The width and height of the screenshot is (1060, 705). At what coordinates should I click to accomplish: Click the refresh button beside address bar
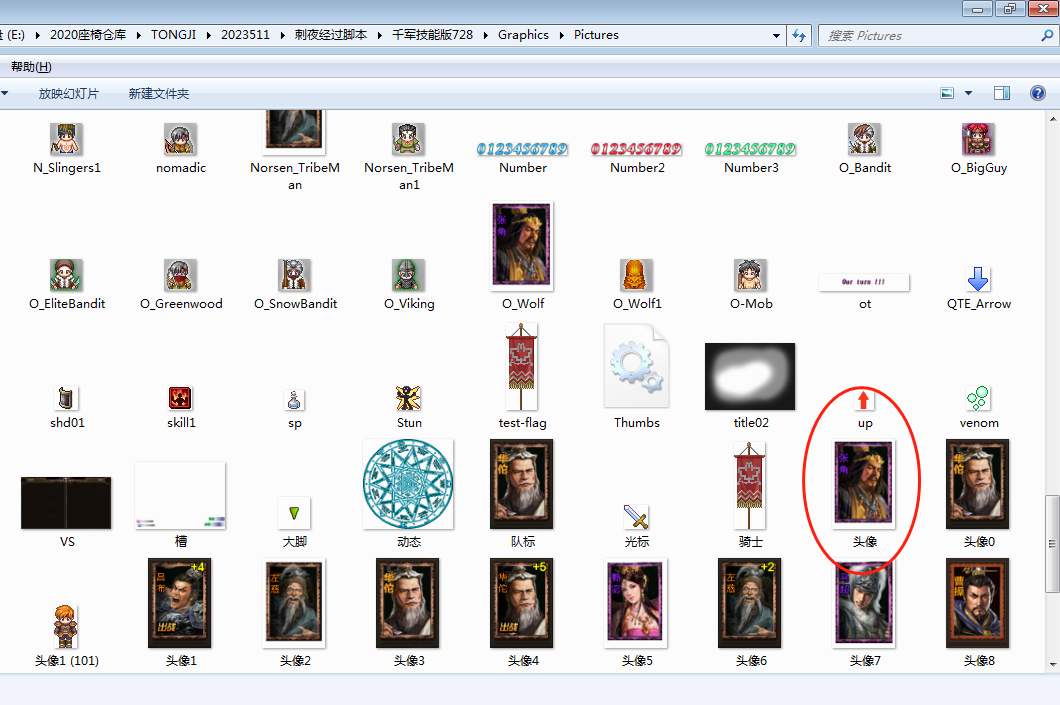coord(799,35)
